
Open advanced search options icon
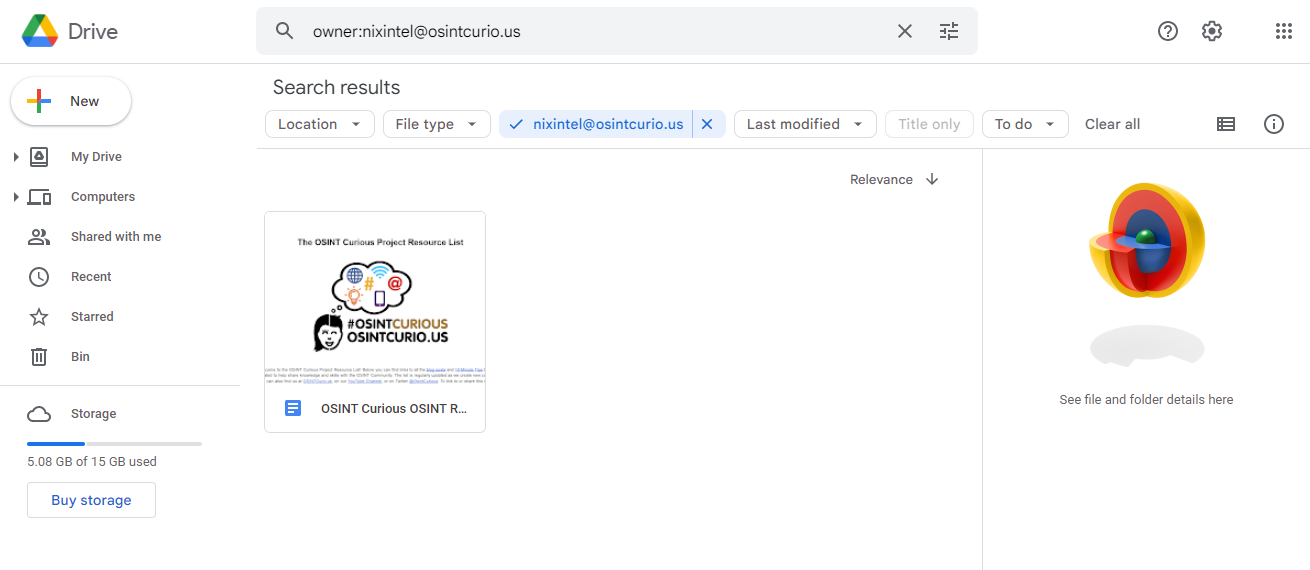pos(949,31)
